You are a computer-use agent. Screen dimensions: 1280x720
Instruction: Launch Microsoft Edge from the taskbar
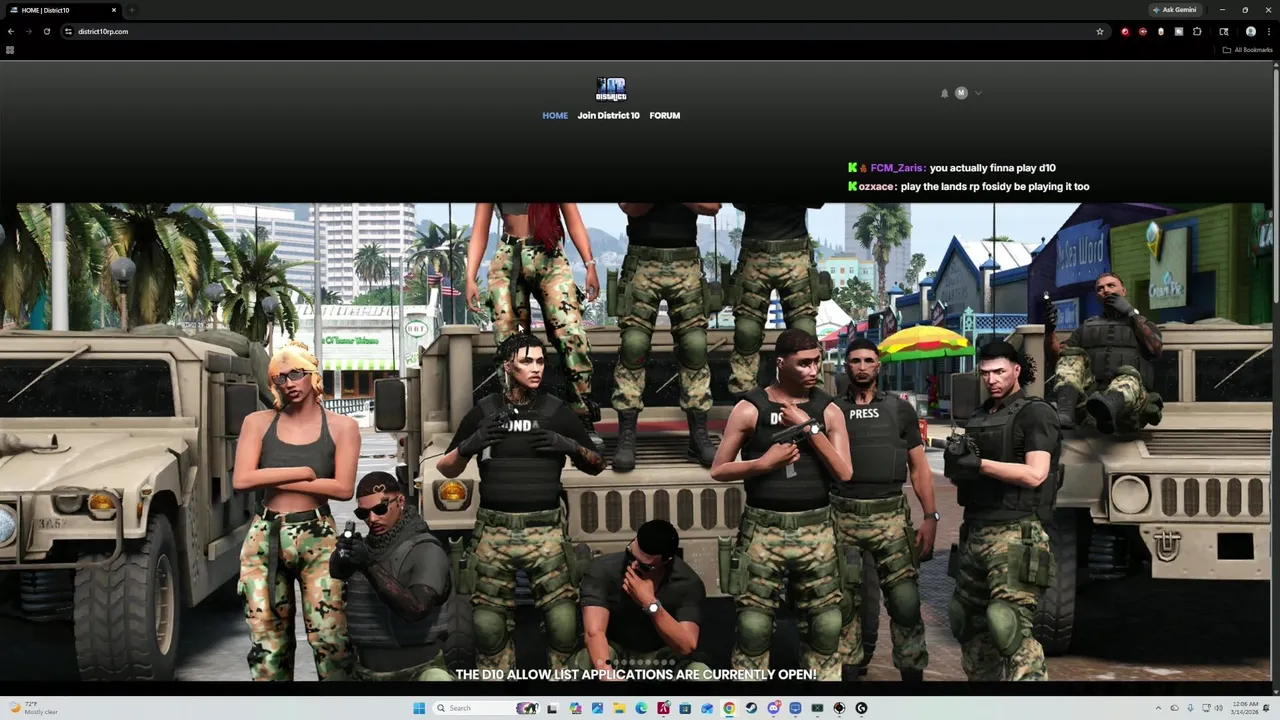pyautogui.click(x=641, y=708)
